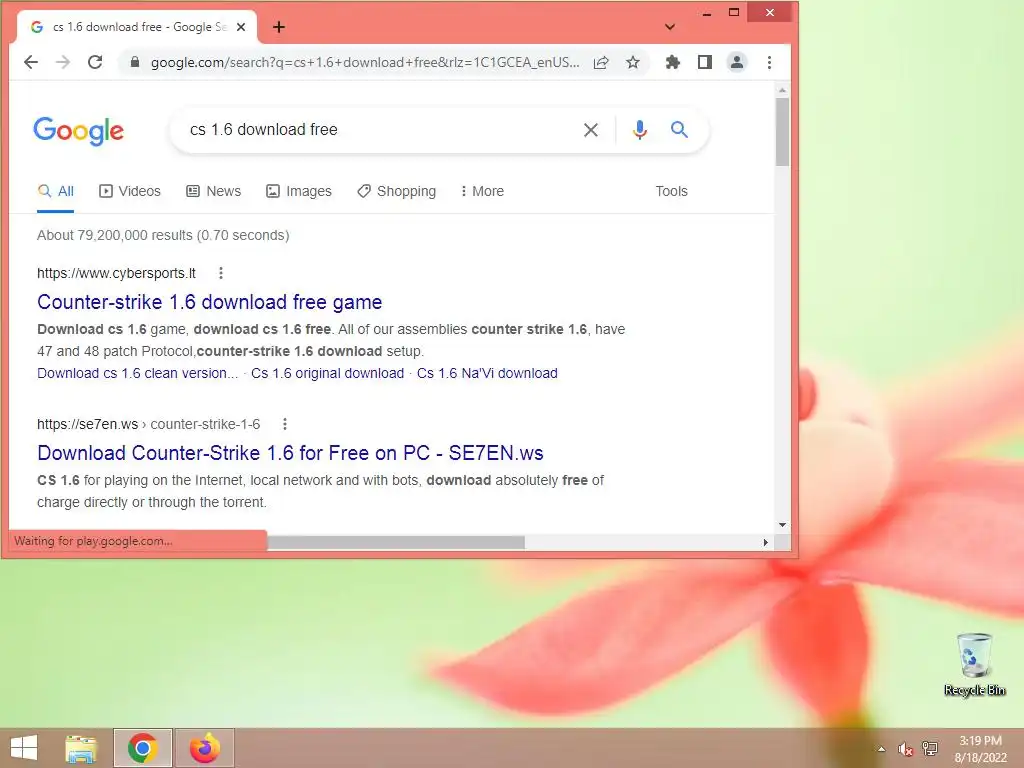Viewport: 1024px width, 768px height.
Task: Expand the More search categories menu
Action: 482,191
